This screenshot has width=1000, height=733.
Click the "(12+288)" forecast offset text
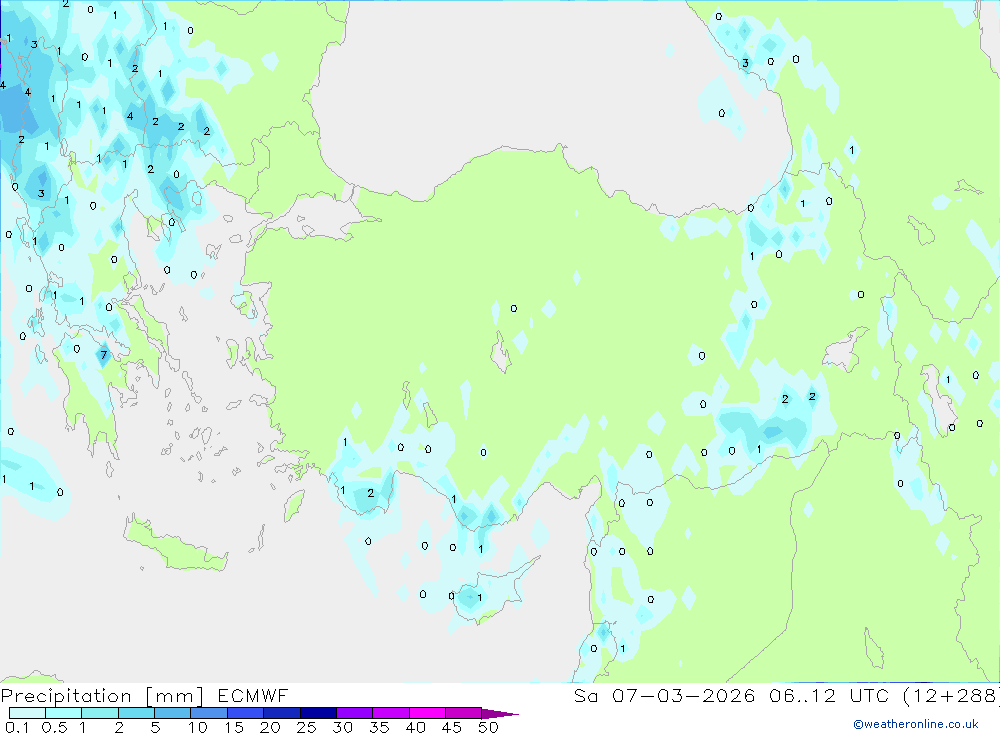(951, 695)
